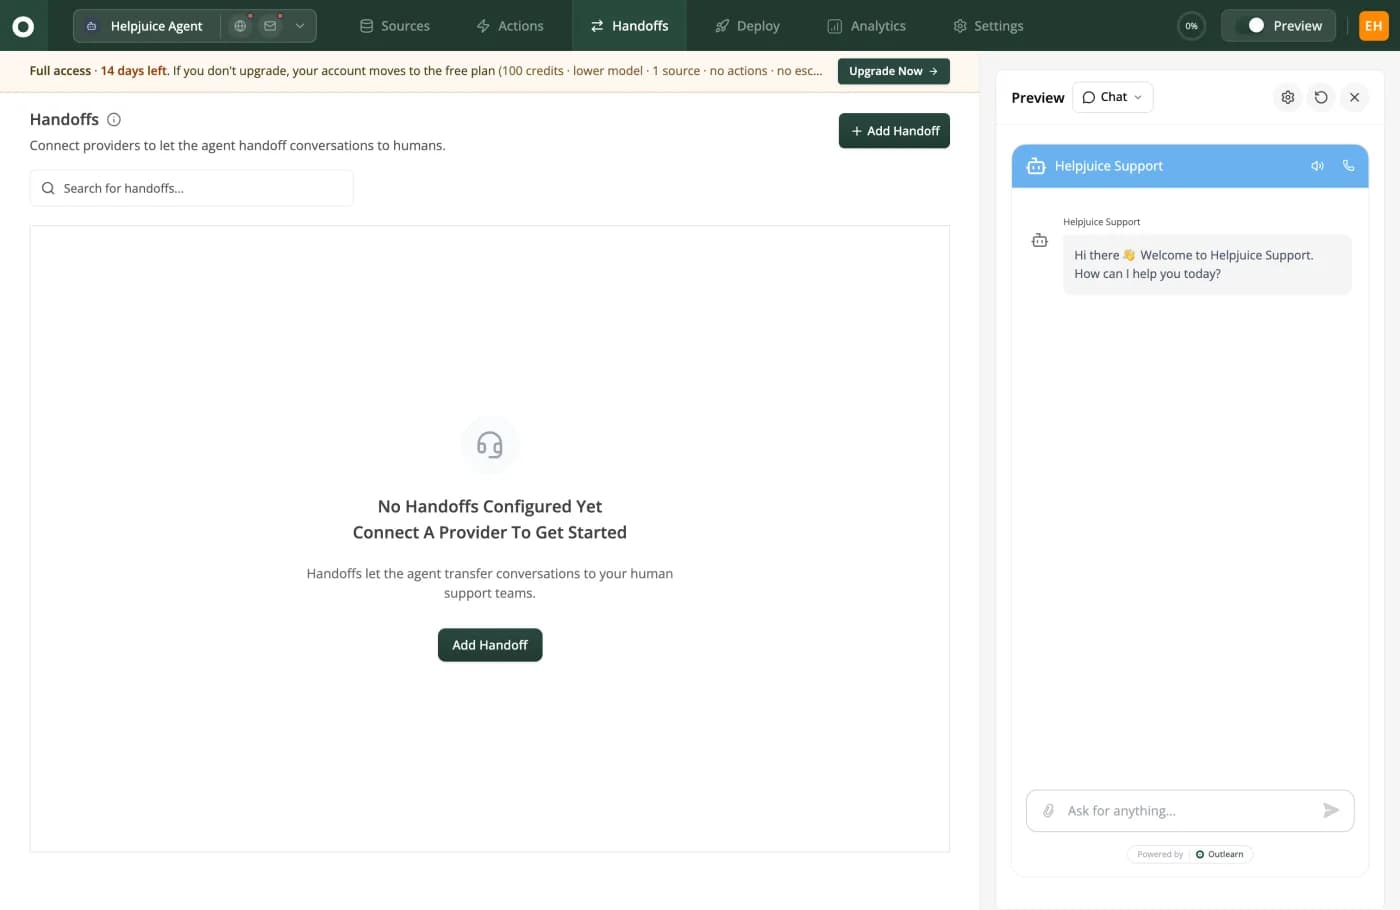Open the Chat mode dropdown in Preview
Screen dimensions: 1400x910
pyautogui.click(x=1112, y=97)
